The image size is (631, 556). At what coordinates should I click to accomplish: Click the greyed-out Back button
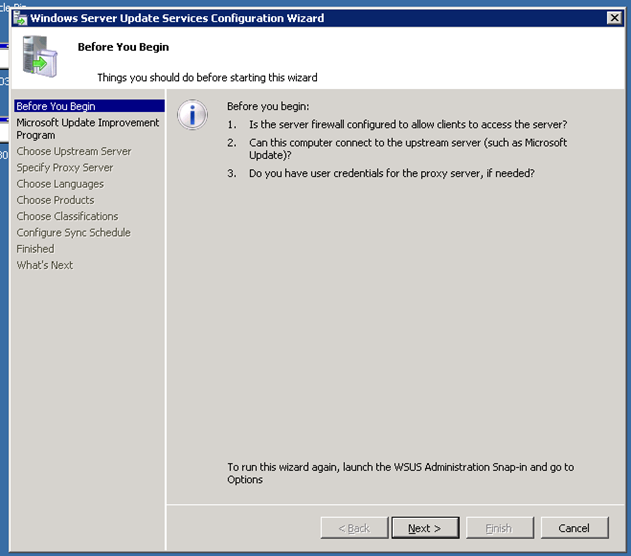354,528
